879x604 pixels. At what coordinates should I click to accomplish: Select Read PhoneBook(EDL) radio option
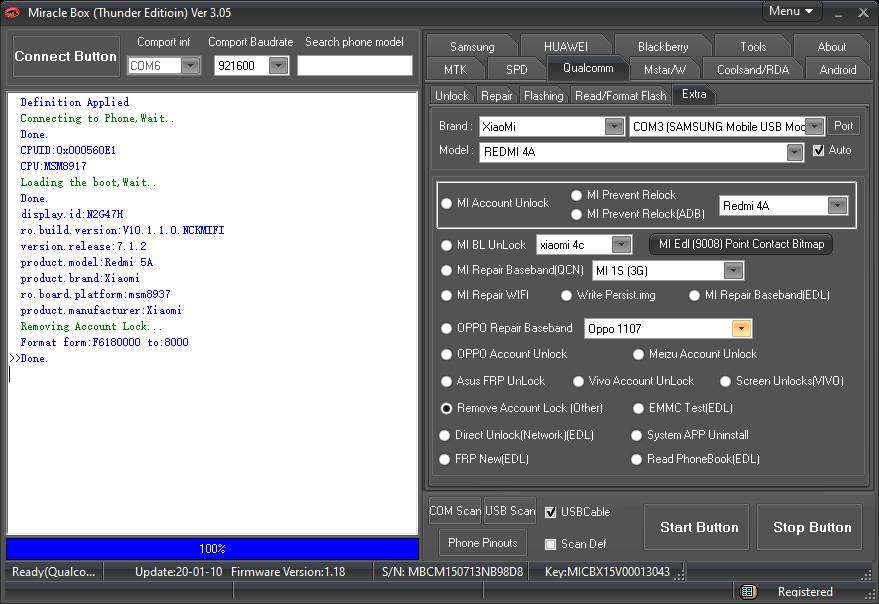(x=636, y=459)
